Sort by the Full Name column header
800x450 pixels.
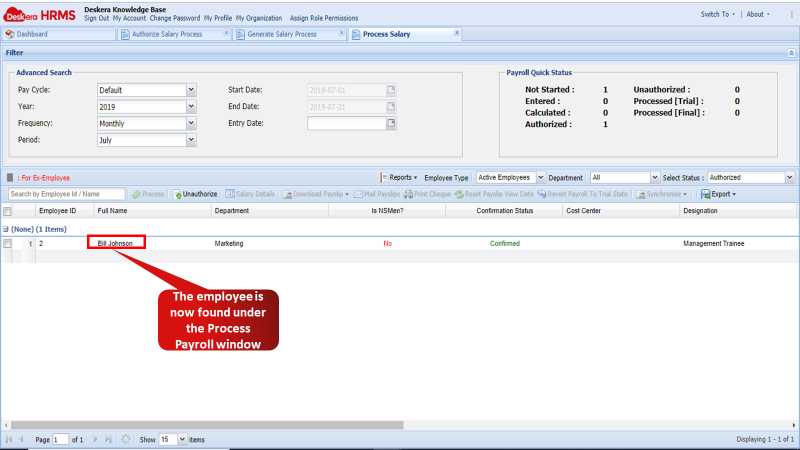pyautogui.click(x=153, y=211)
